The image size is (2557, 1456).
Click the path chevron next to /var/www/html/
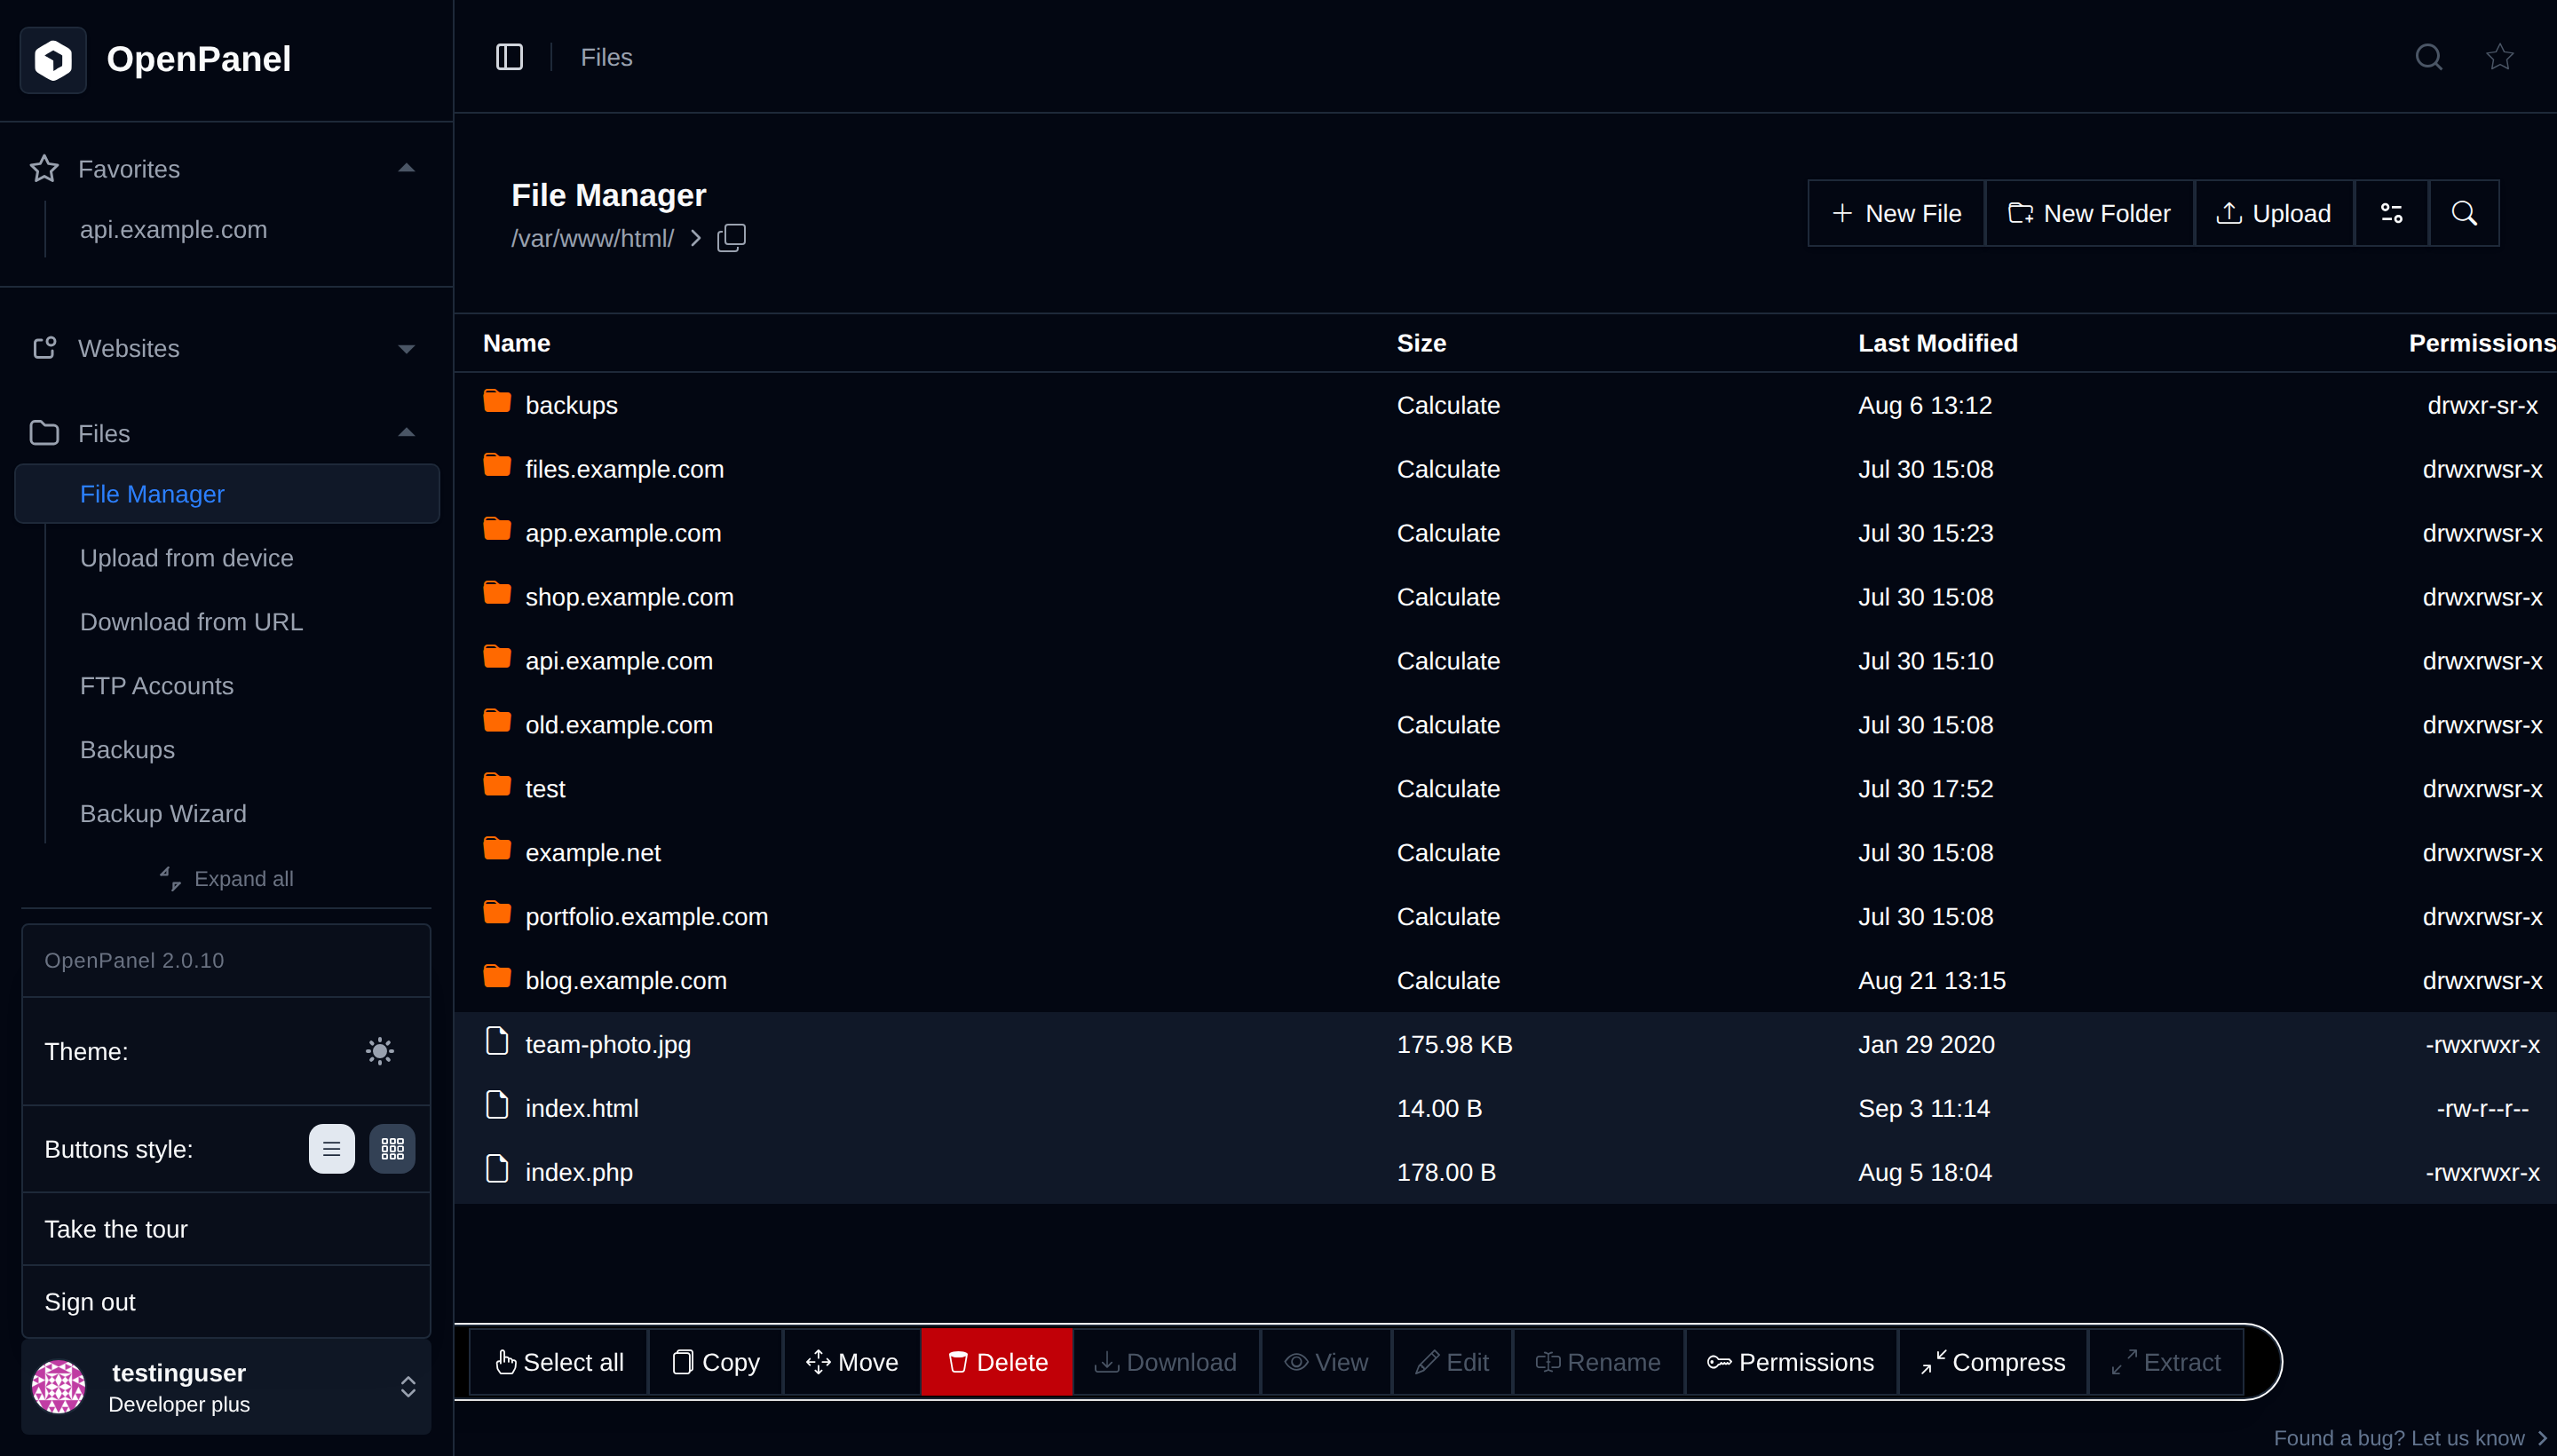[696, 238]
